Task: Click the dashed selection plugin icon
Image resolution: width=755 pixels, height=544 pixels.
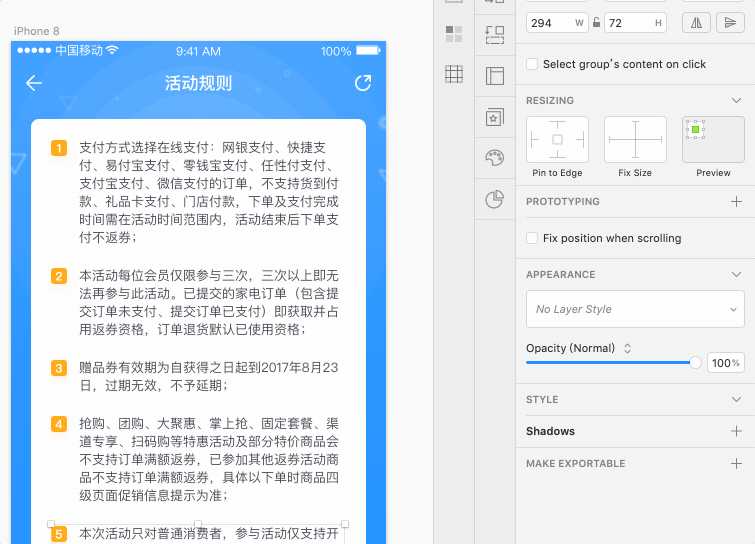Action: [x=494, y=35]
